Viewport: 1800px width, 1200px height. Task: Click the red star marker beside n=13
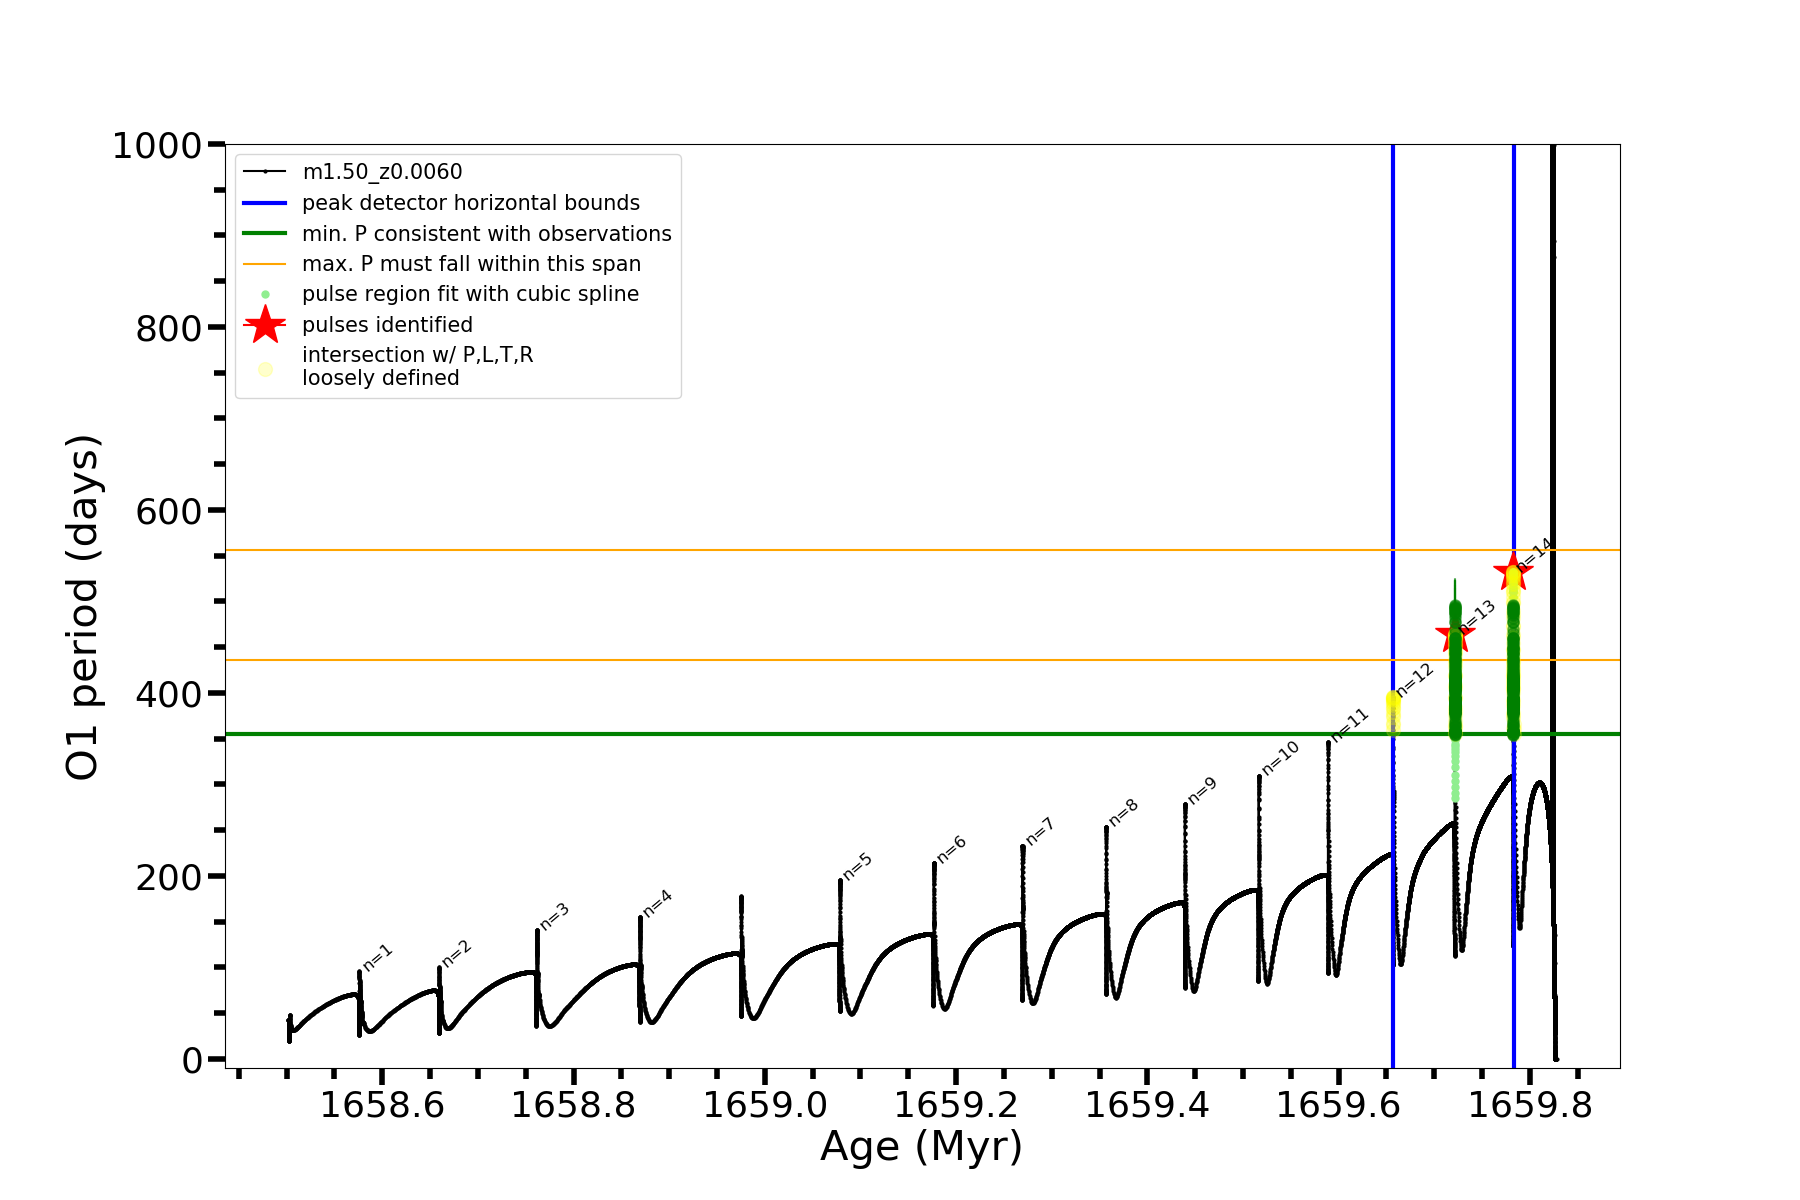pos(1453,632)
